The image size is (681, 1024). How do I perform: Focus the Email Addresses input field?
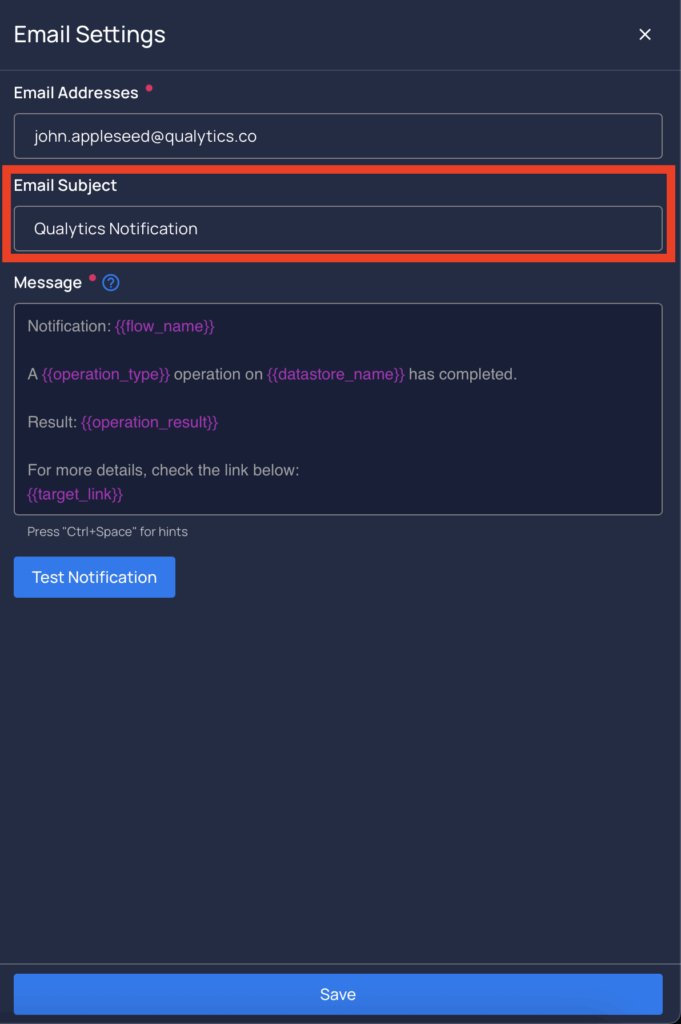[338, 136]
